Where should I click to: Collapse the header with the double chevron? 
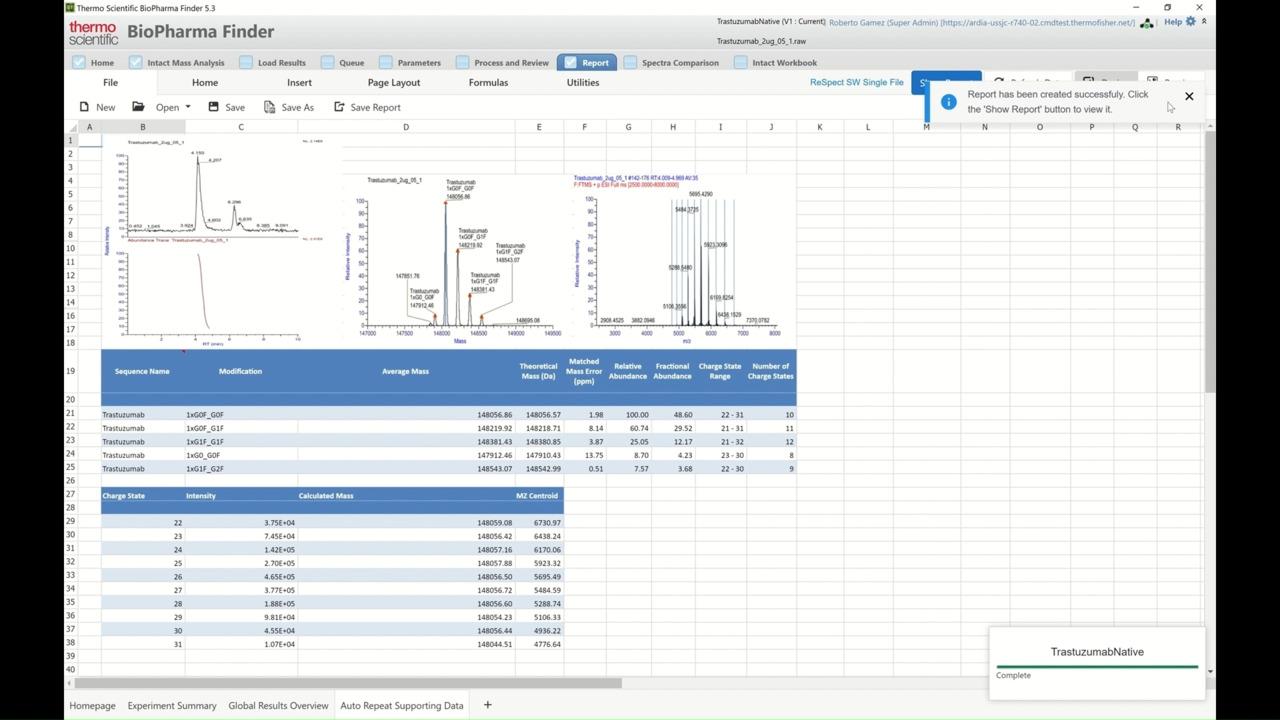pyautogui.click(x=1204, y=21)
